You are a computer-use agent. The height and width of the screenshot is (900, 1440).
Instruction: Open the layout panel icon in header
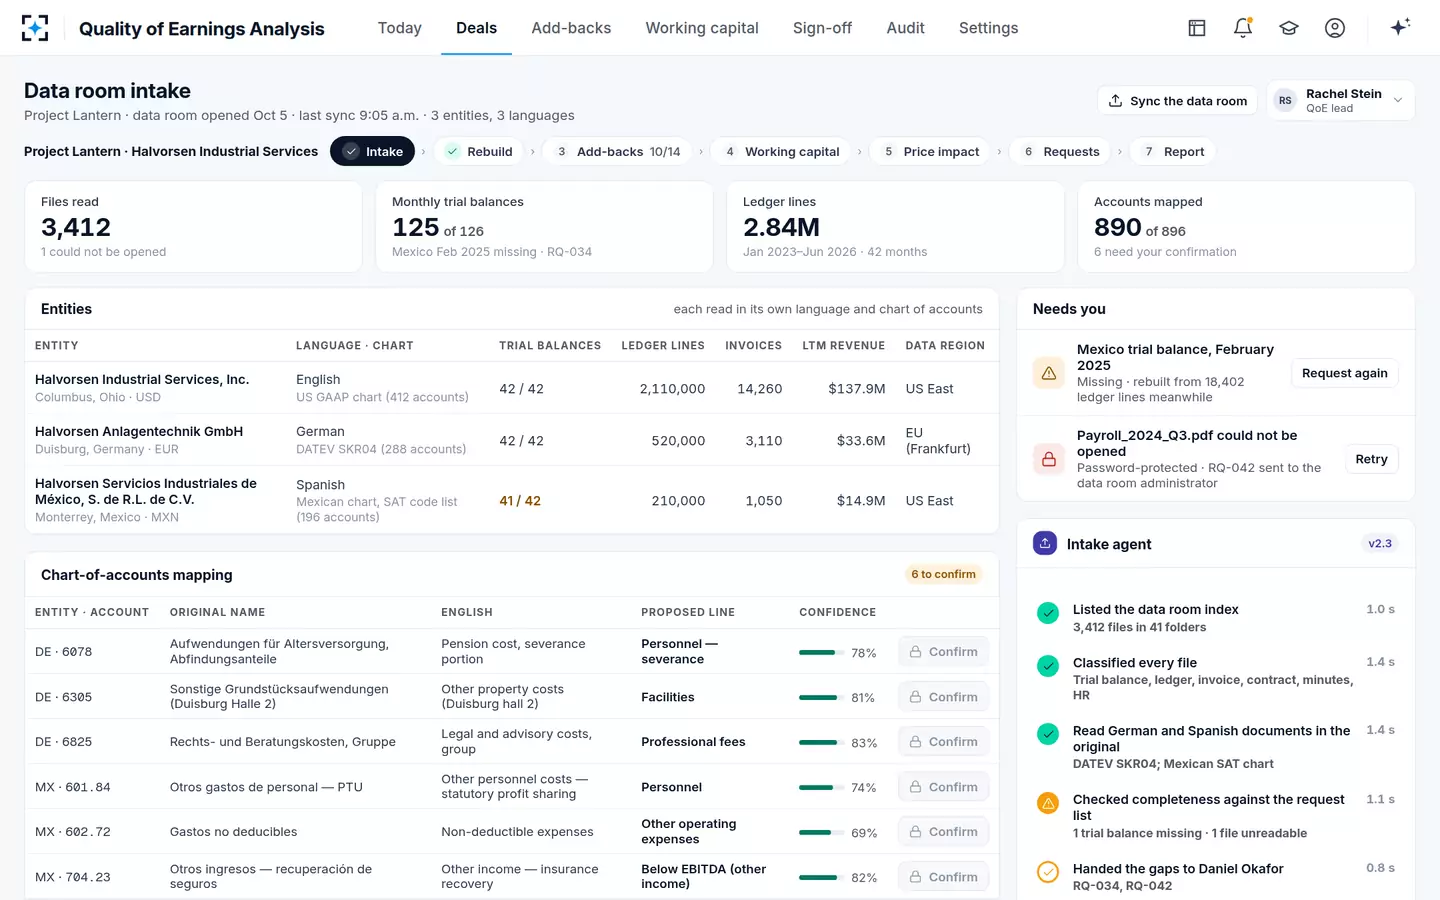(1197, 28)
